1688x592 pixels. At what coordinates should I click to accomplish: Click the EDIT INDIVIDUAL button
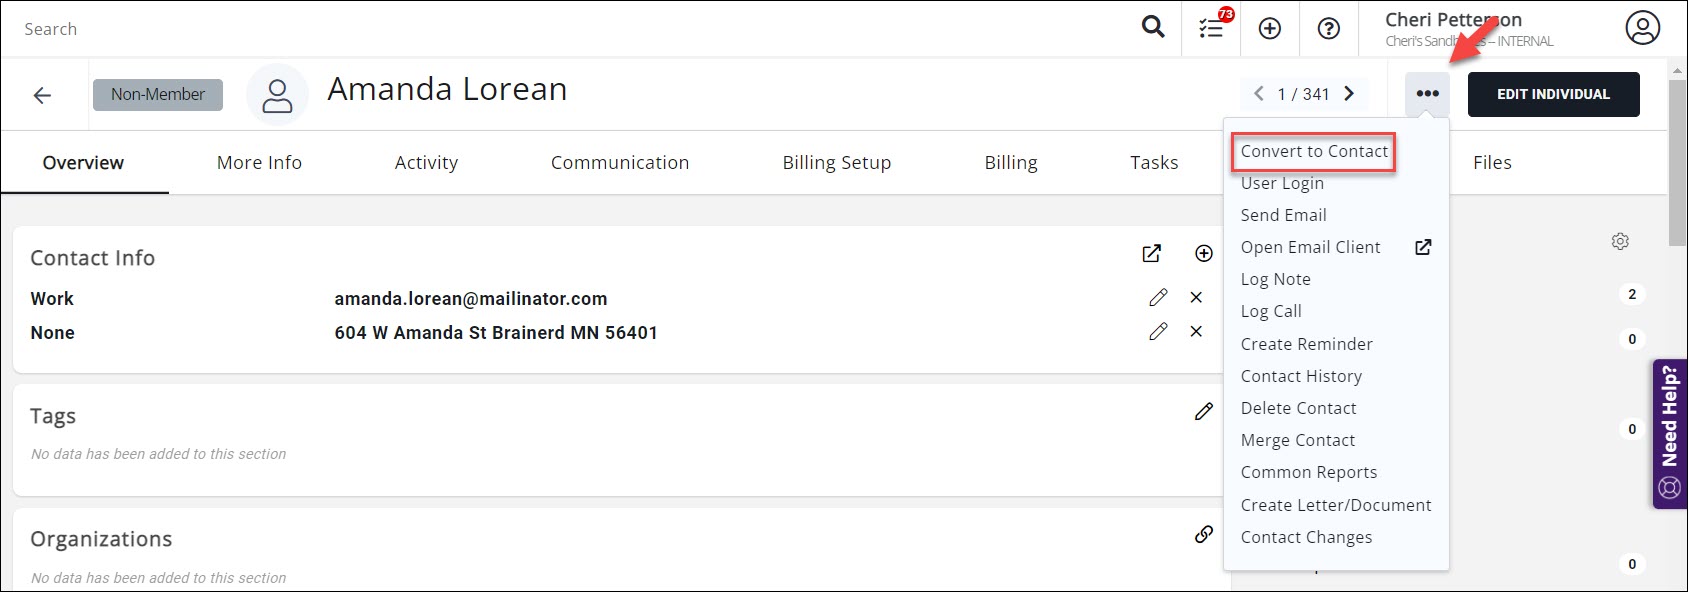[x=1553, y=94]
